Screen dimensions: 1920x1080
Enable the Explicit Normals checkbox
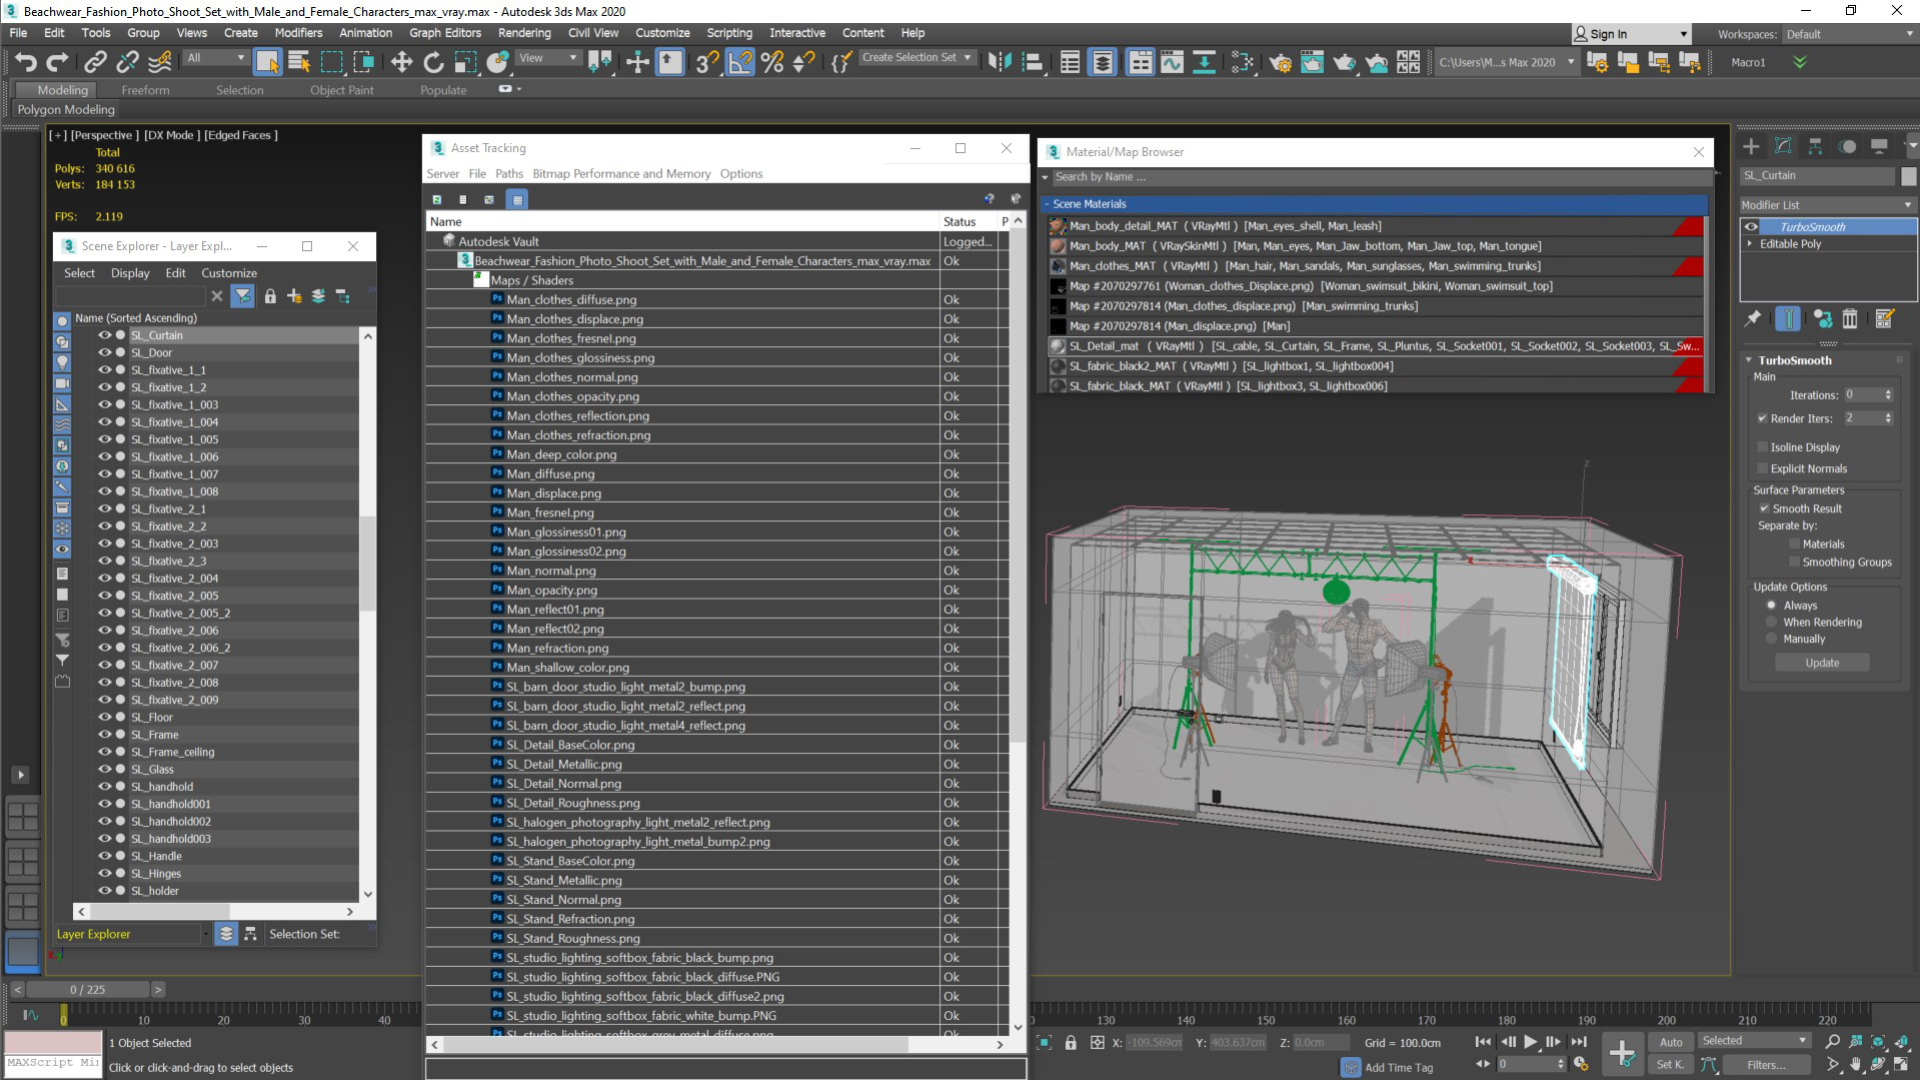point(1762,468)
